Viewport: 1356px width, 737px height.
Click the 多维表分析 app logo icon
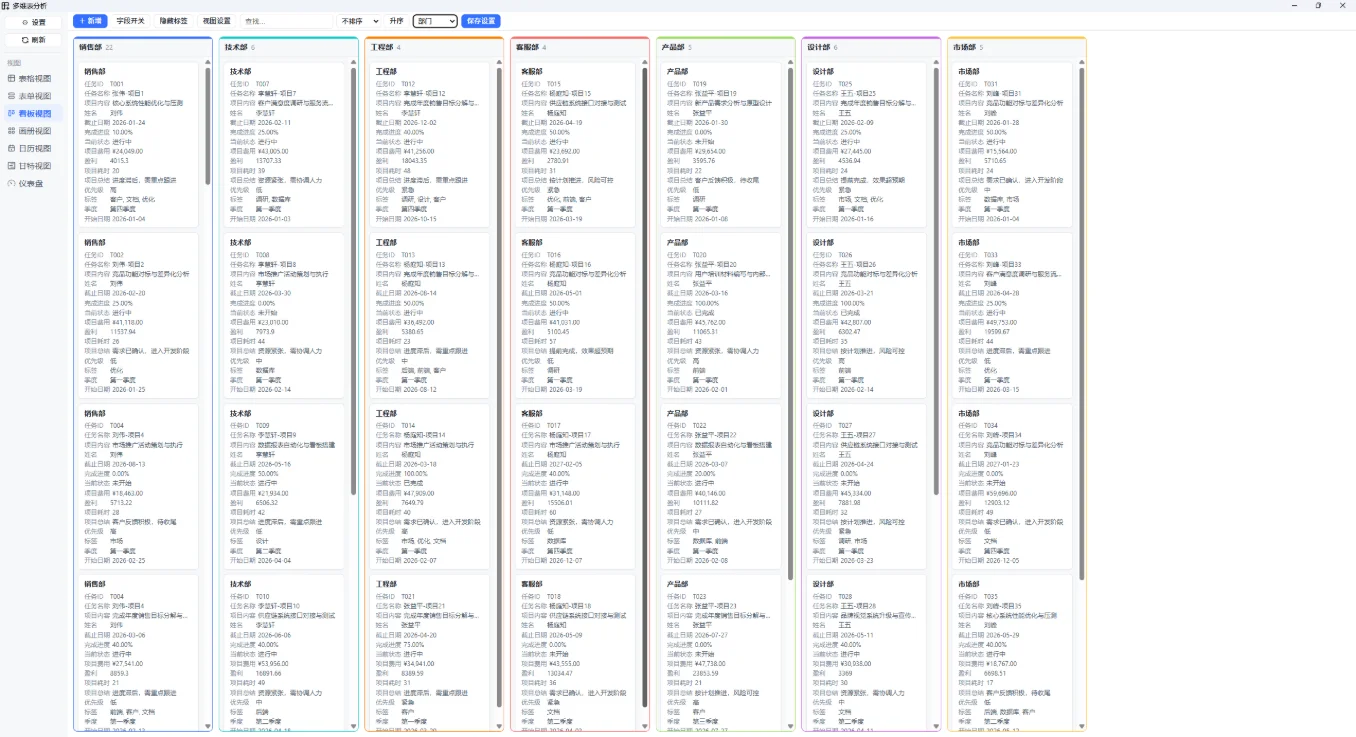[x=7, y=5]
